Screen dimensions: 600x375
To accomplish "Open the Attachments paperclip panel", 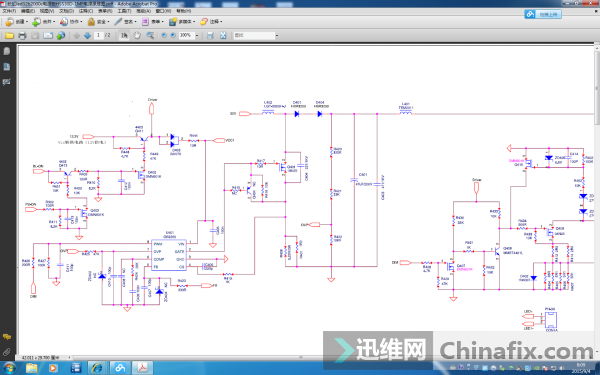I will (x=7, y=352).
